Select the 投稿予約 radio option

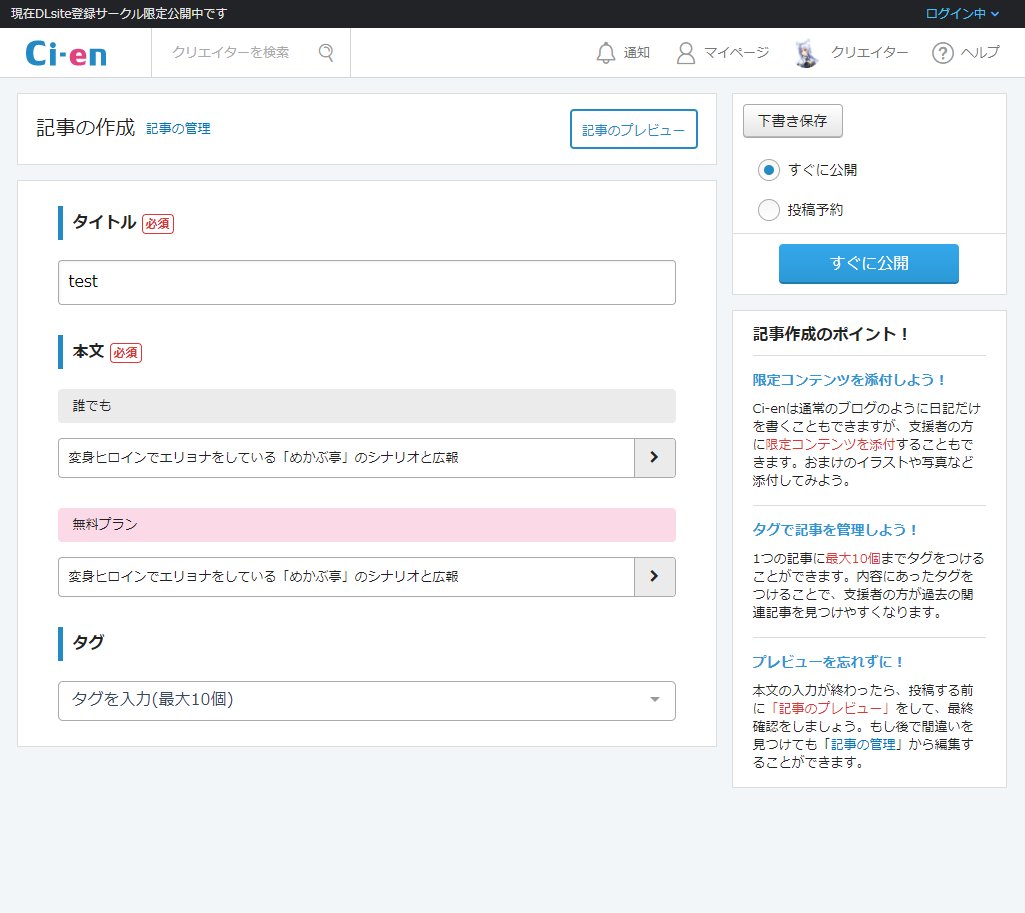click(x=769, y=210)
